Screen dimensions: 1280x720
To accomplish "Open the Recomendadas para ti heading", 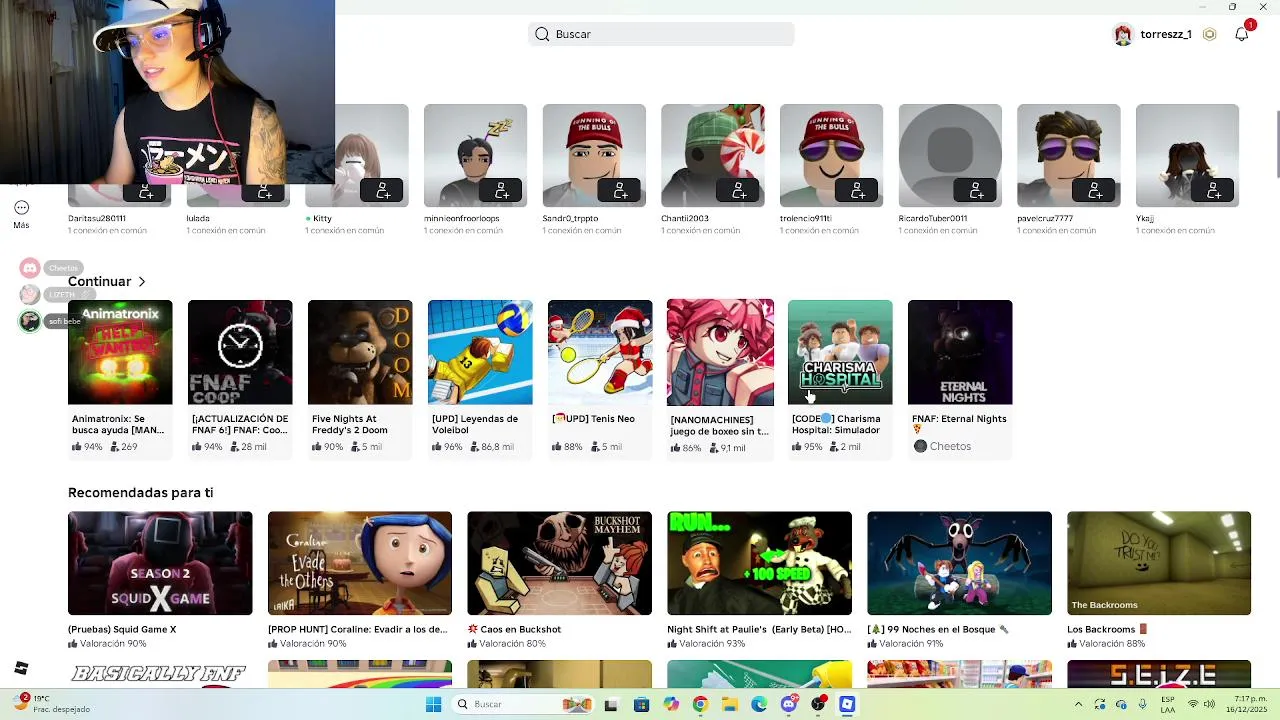I will (x=141, y=493).
